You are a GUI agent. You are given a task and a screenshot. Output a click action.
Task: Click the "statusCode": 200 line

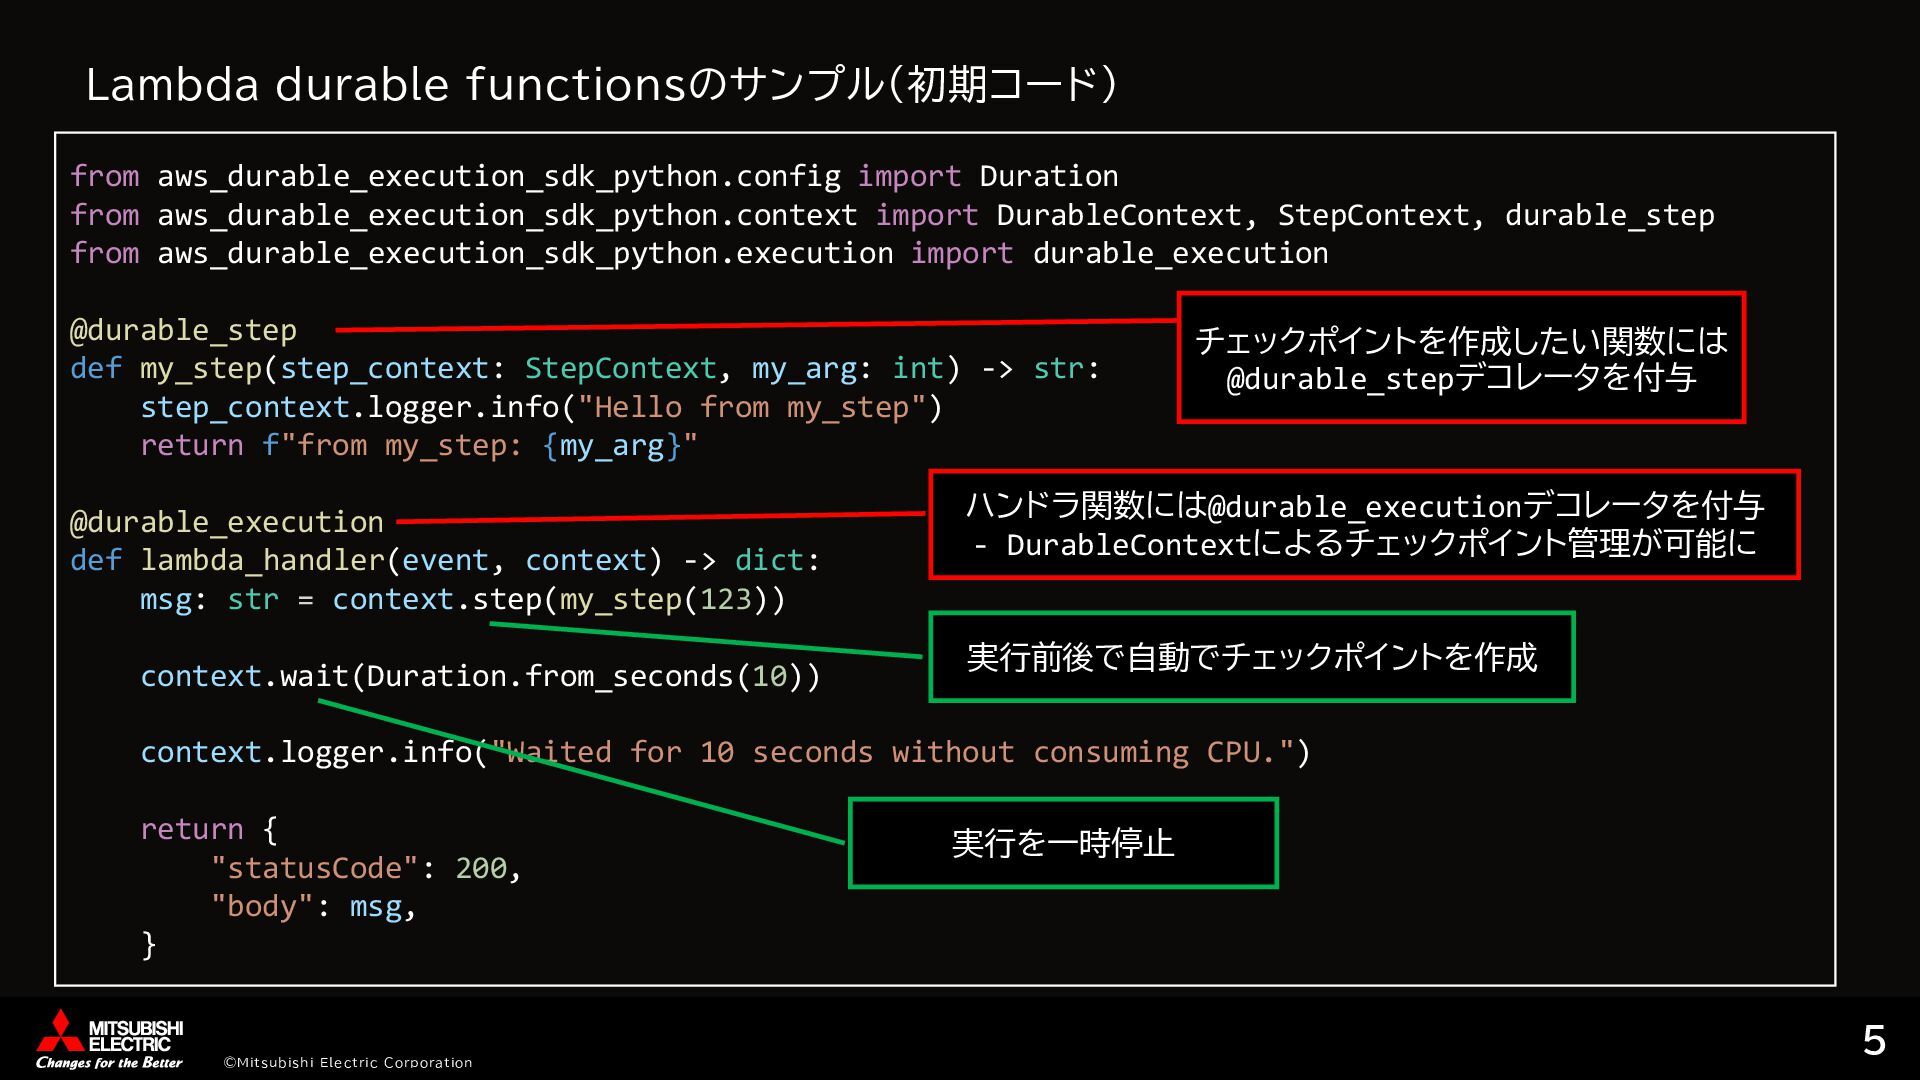click(366, 868)
